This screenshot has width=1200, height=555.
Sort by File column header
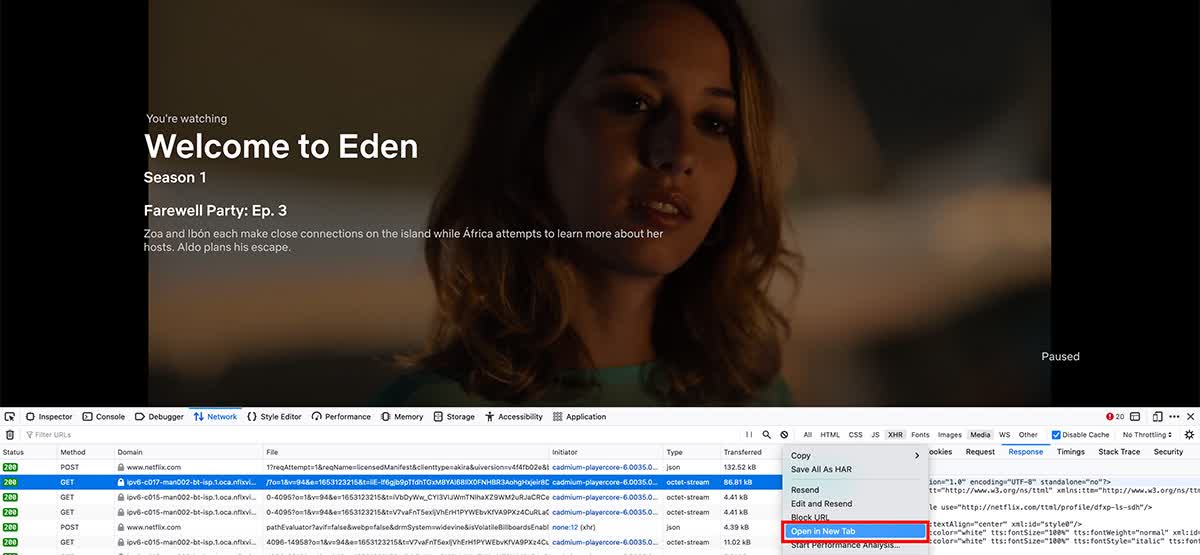click(x=405, y=452)
